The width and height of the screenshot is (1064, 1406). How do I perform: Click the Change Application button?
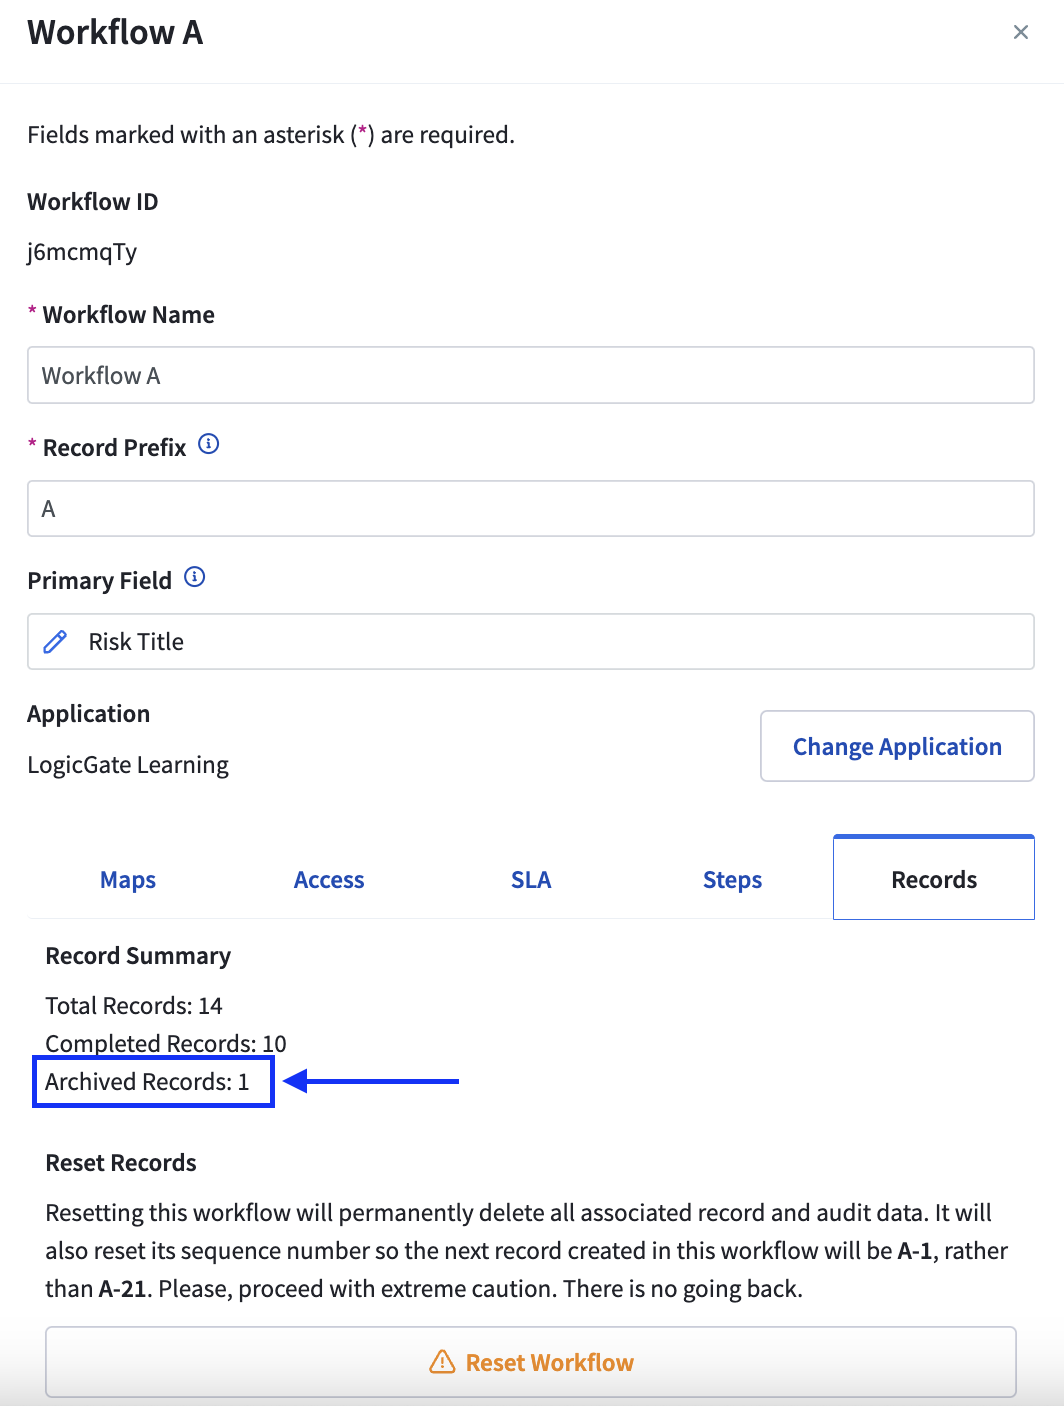[x=897, y=746]
